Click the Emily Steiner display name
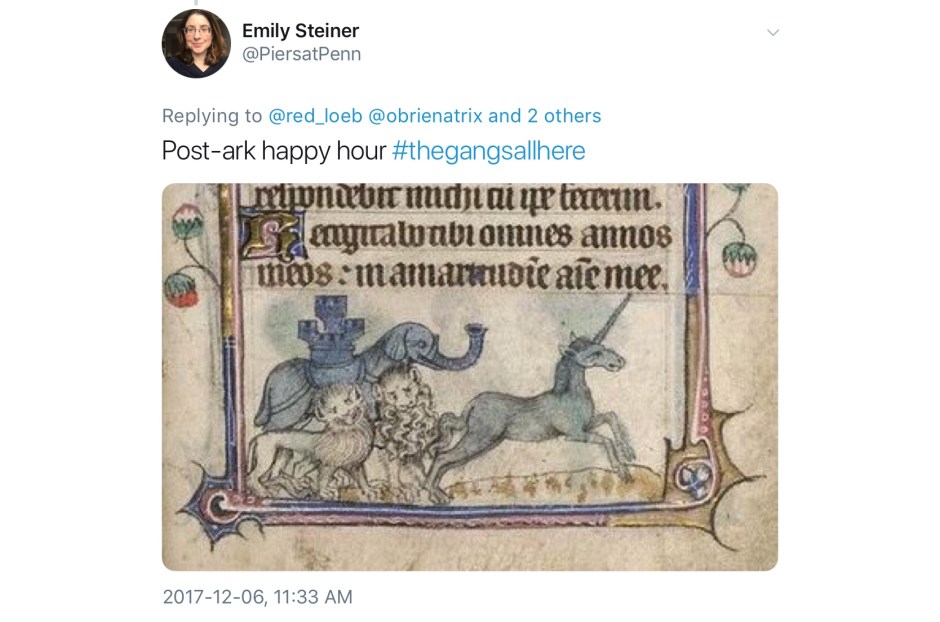 pos(300,31)
